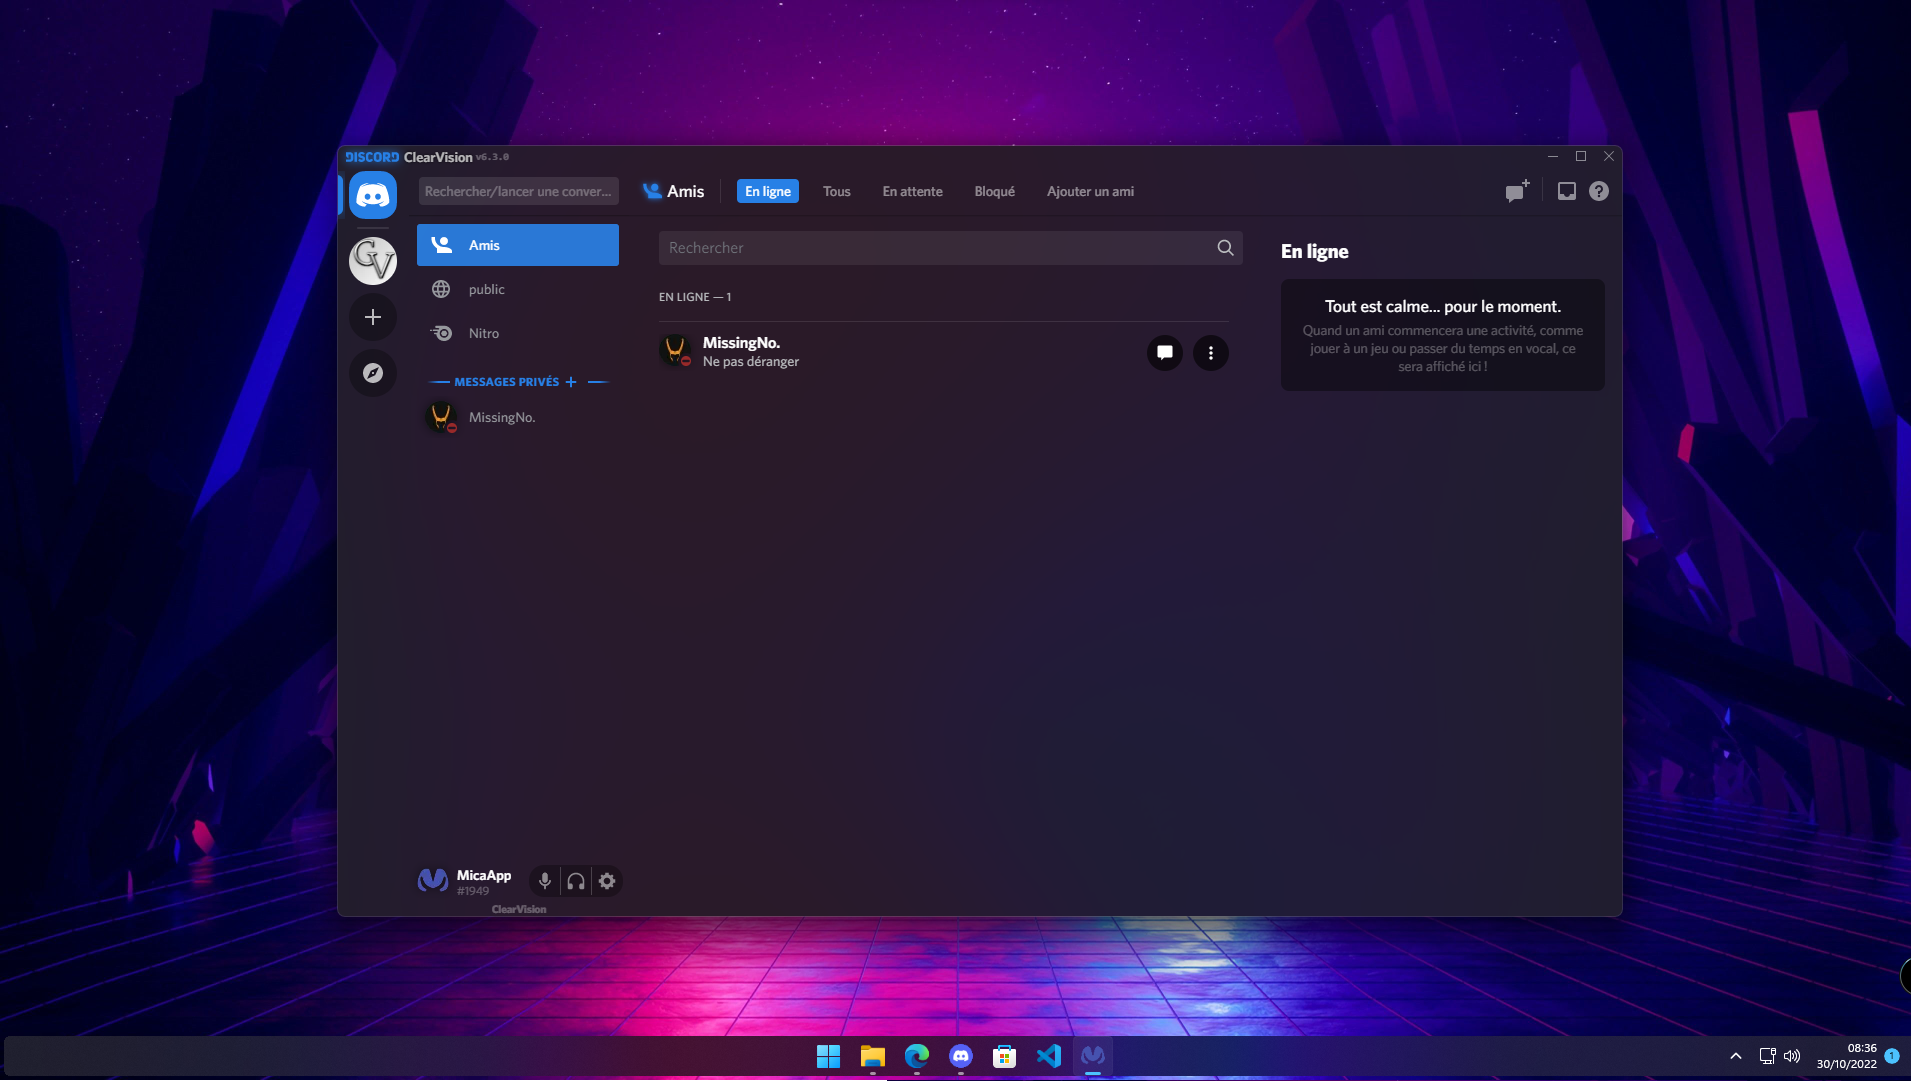This screenshot has height=1081, width=1911.
Task: Switch to En ligne tab
Action: pos(768,191)
